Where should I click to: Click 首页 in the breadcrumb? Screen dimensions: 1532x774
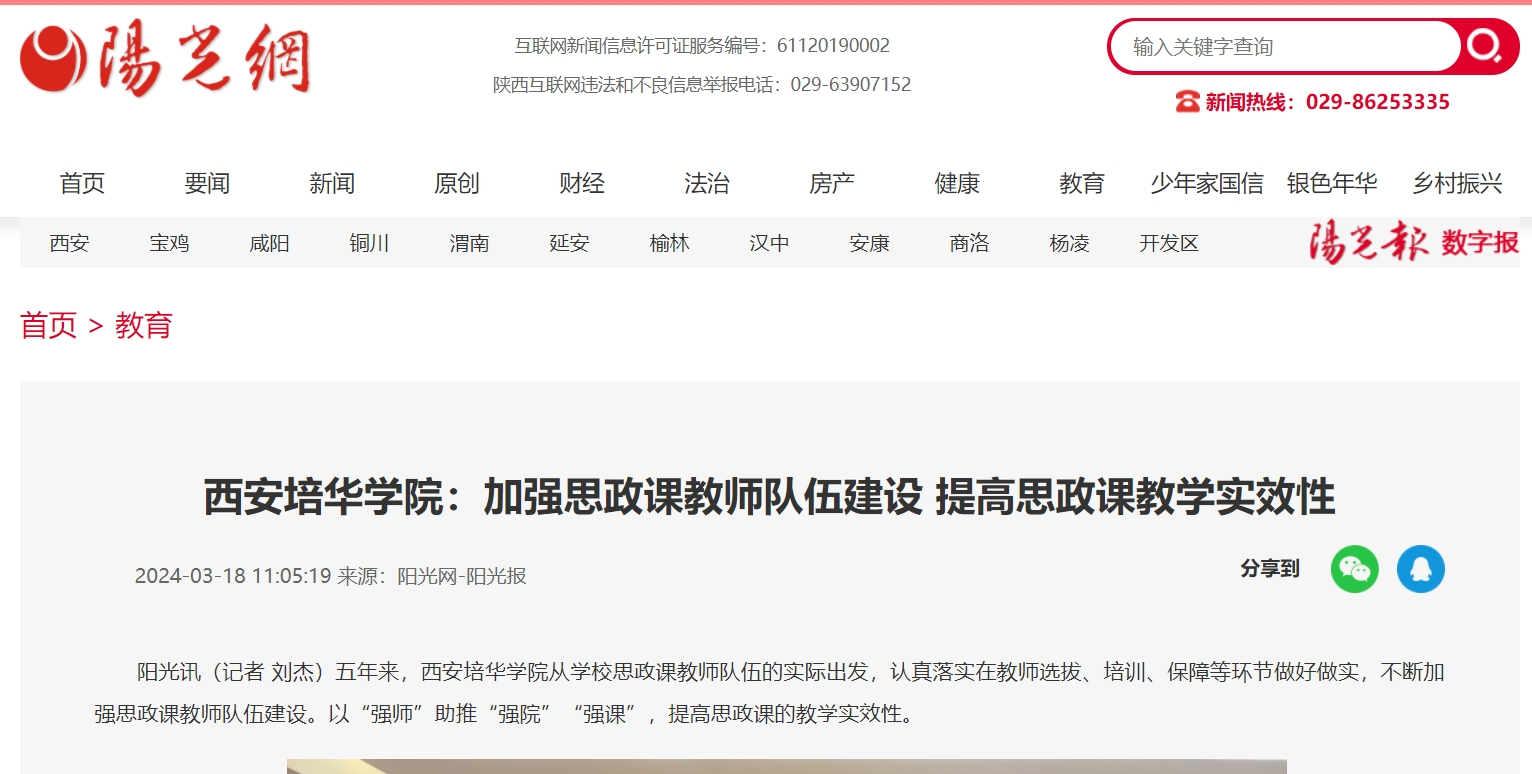pos(48,326)
